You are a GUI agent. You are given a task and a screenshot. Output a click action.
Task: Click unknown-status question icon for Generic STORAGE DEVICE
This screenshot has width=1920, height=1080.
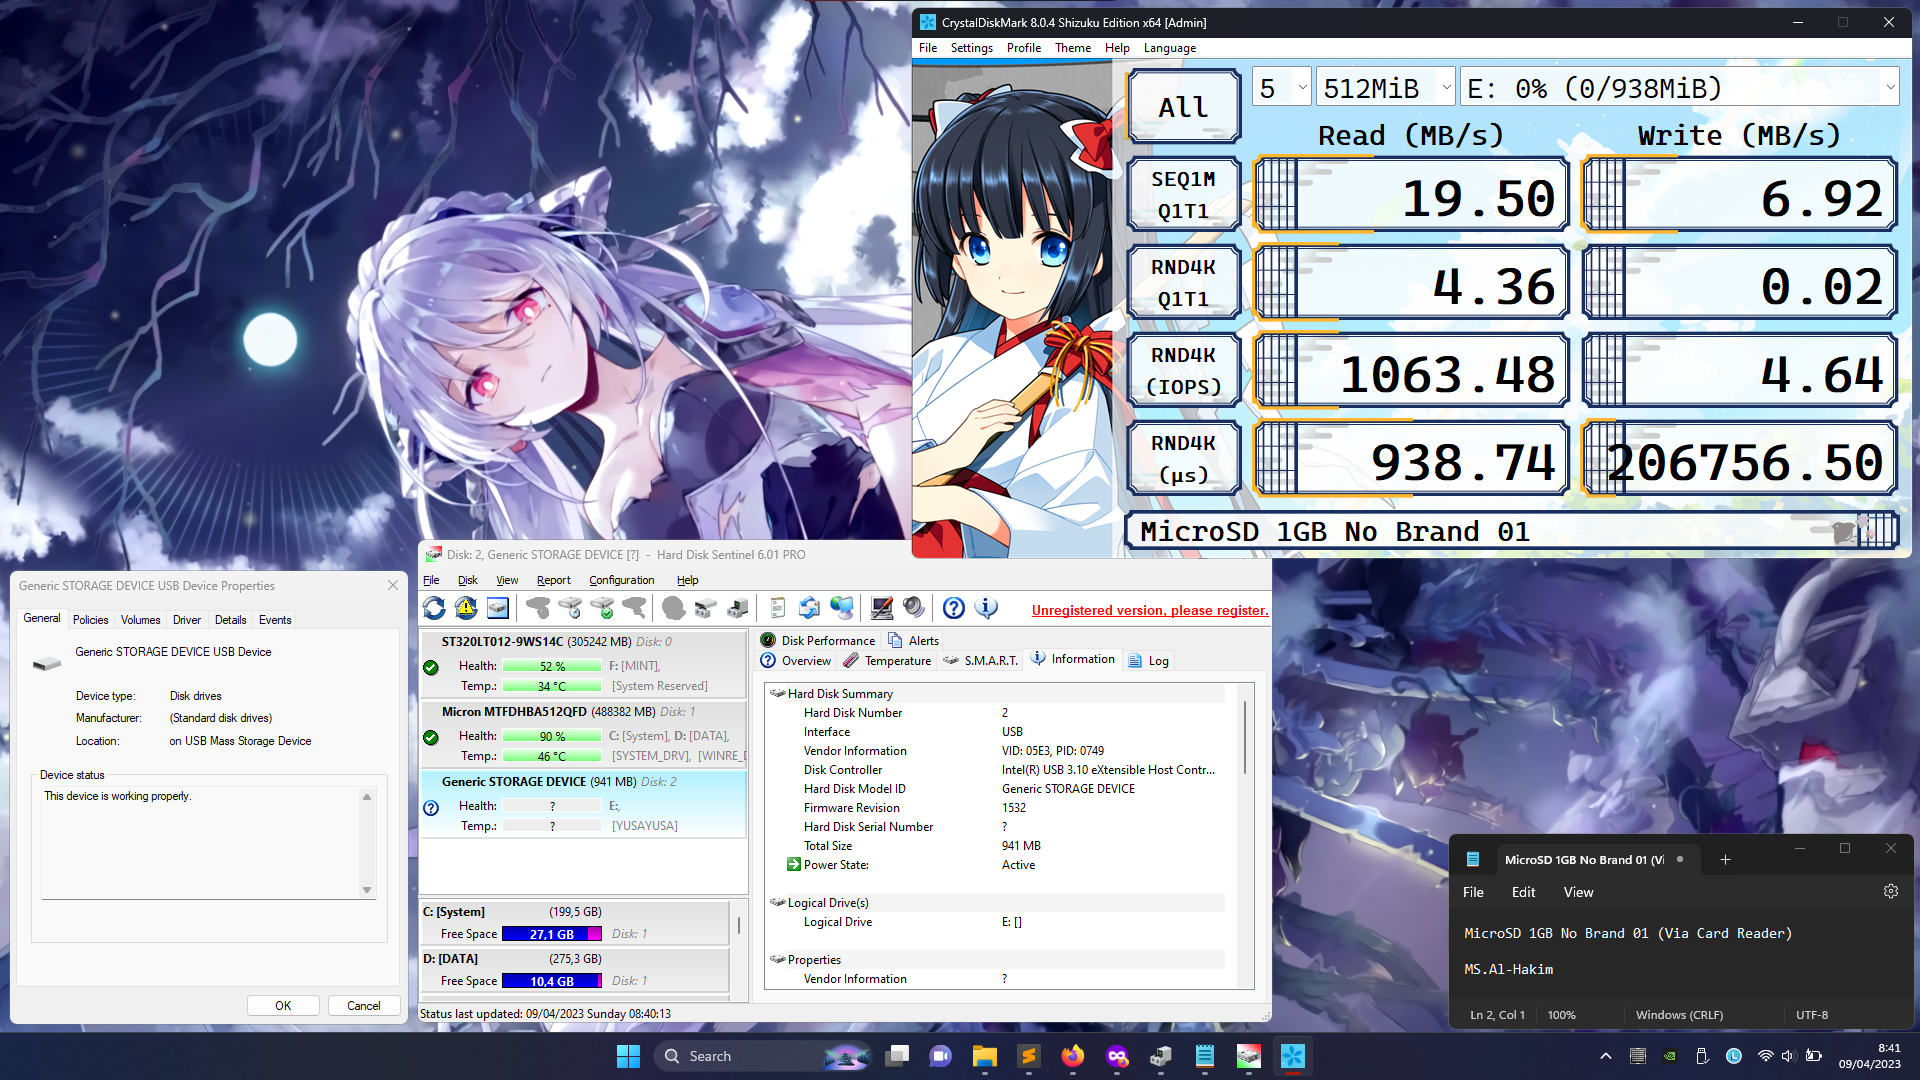pyautogui.click(x=431, y=808)
